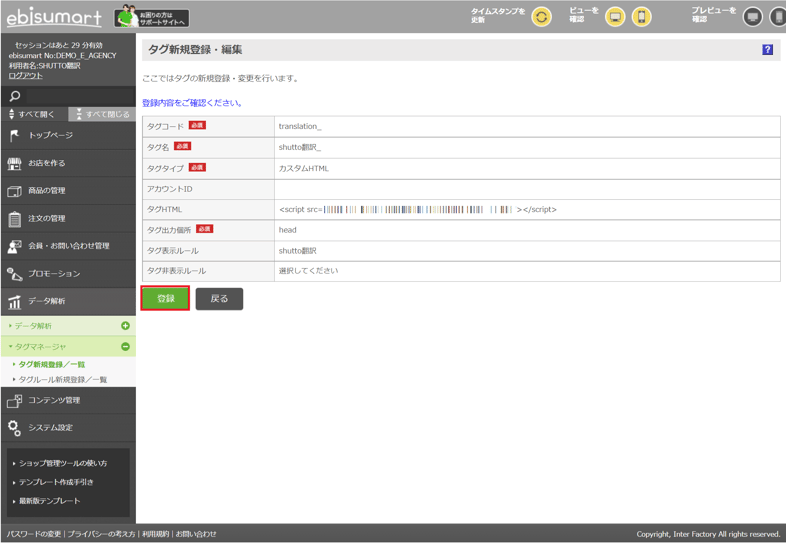Click the タグ新規登録・編集 page heading
Image resolution: width=786 pixels, height=544 pixels.
coord(195,50)
